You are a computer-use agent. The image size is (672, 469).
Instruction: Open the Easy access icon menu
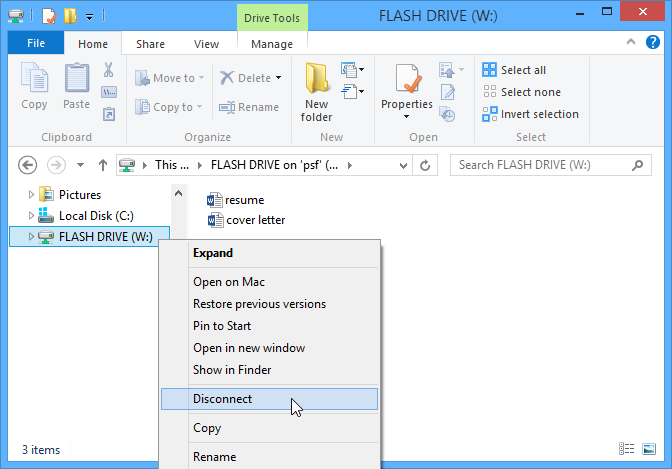352,91
